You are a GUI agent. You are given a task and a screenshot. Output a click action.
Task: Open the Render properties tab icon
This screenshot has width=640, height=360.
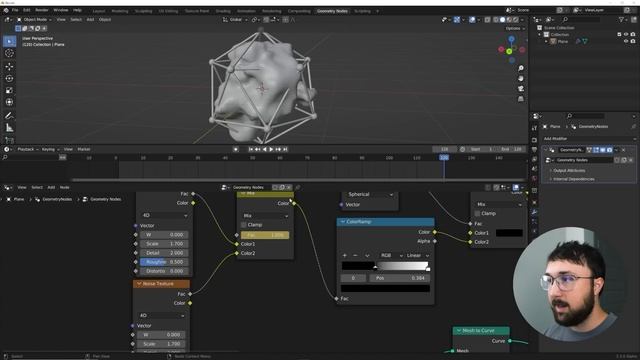click(534, 140)
